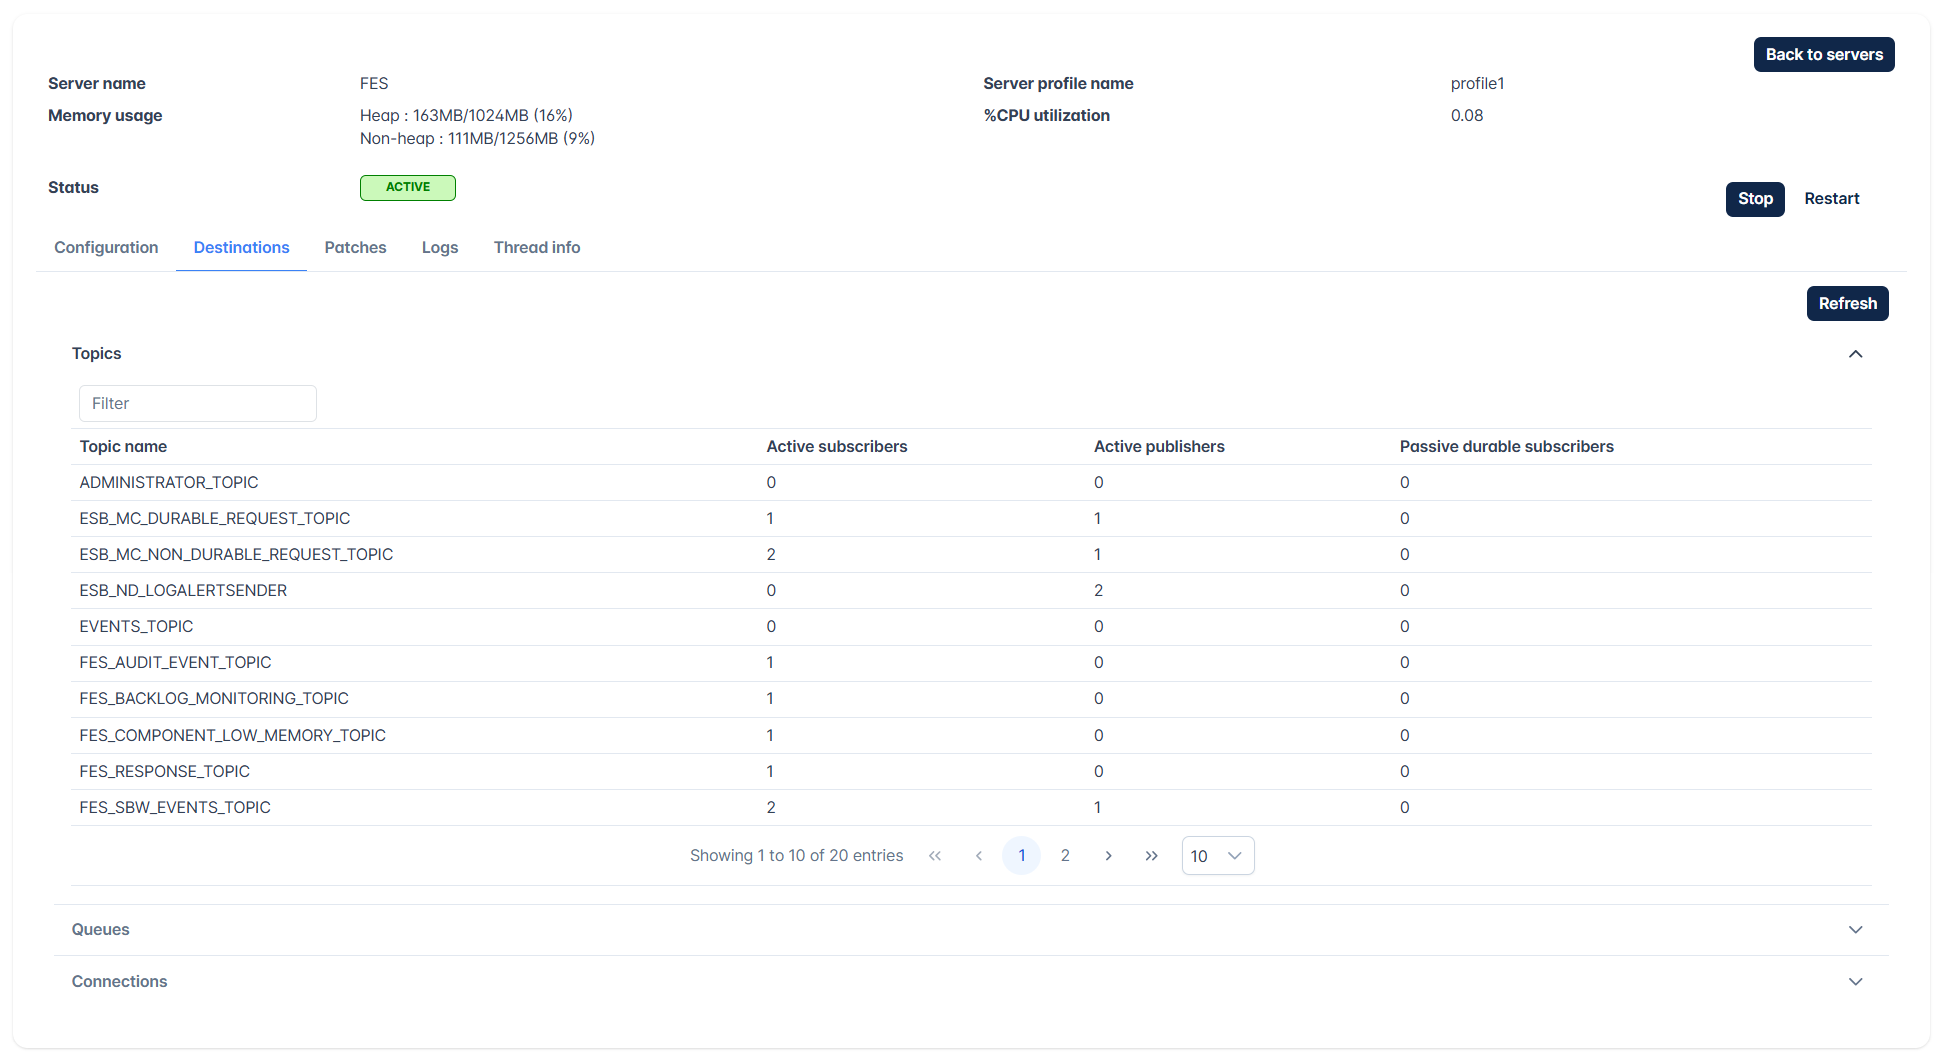Viewport: 1947px width, 1061px height.
Task: Click the profile1 server profile name
Action: pos(1477,84)
